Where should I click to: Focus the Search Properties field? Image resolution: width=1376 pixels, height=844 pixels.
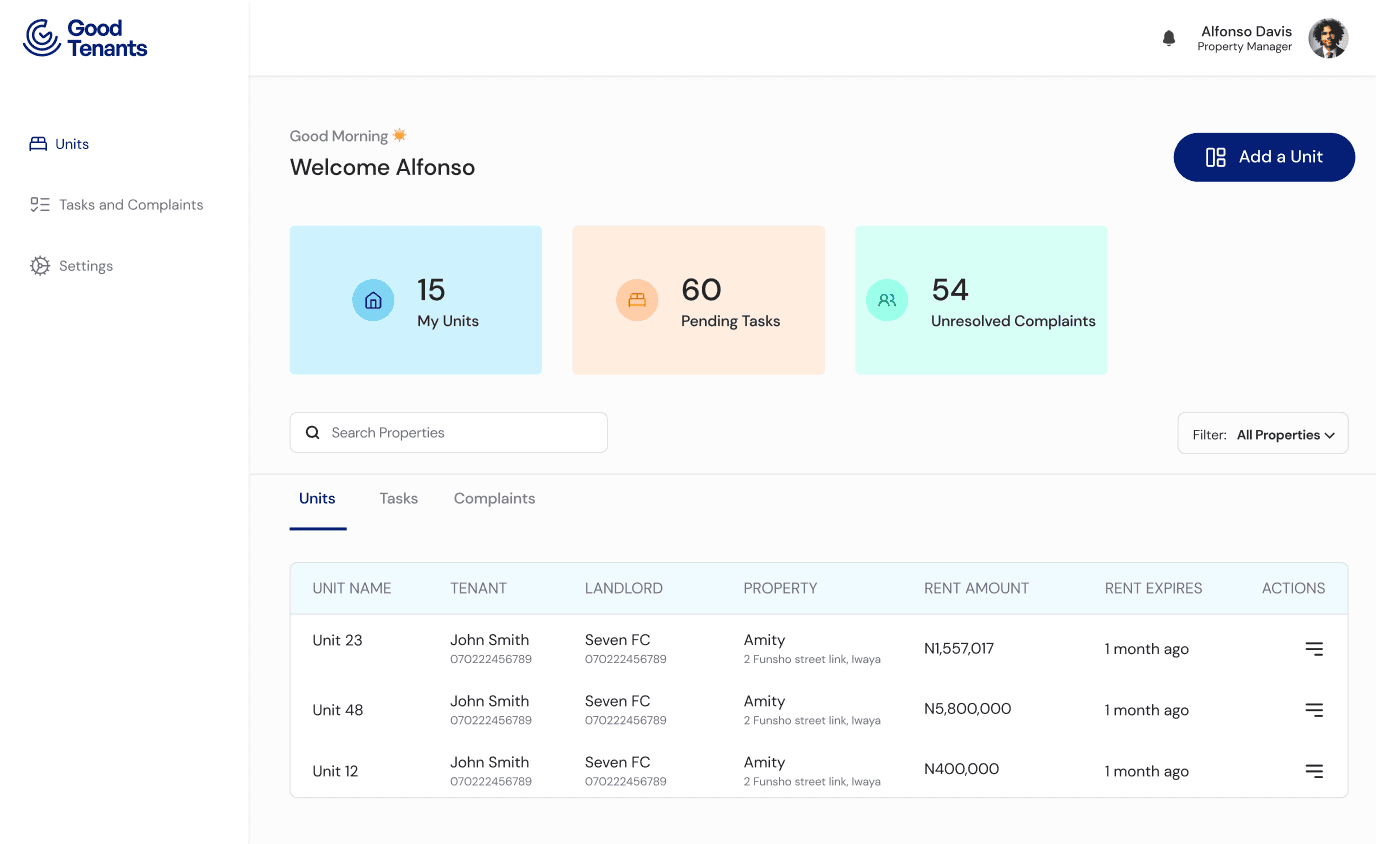coord(449,433)
